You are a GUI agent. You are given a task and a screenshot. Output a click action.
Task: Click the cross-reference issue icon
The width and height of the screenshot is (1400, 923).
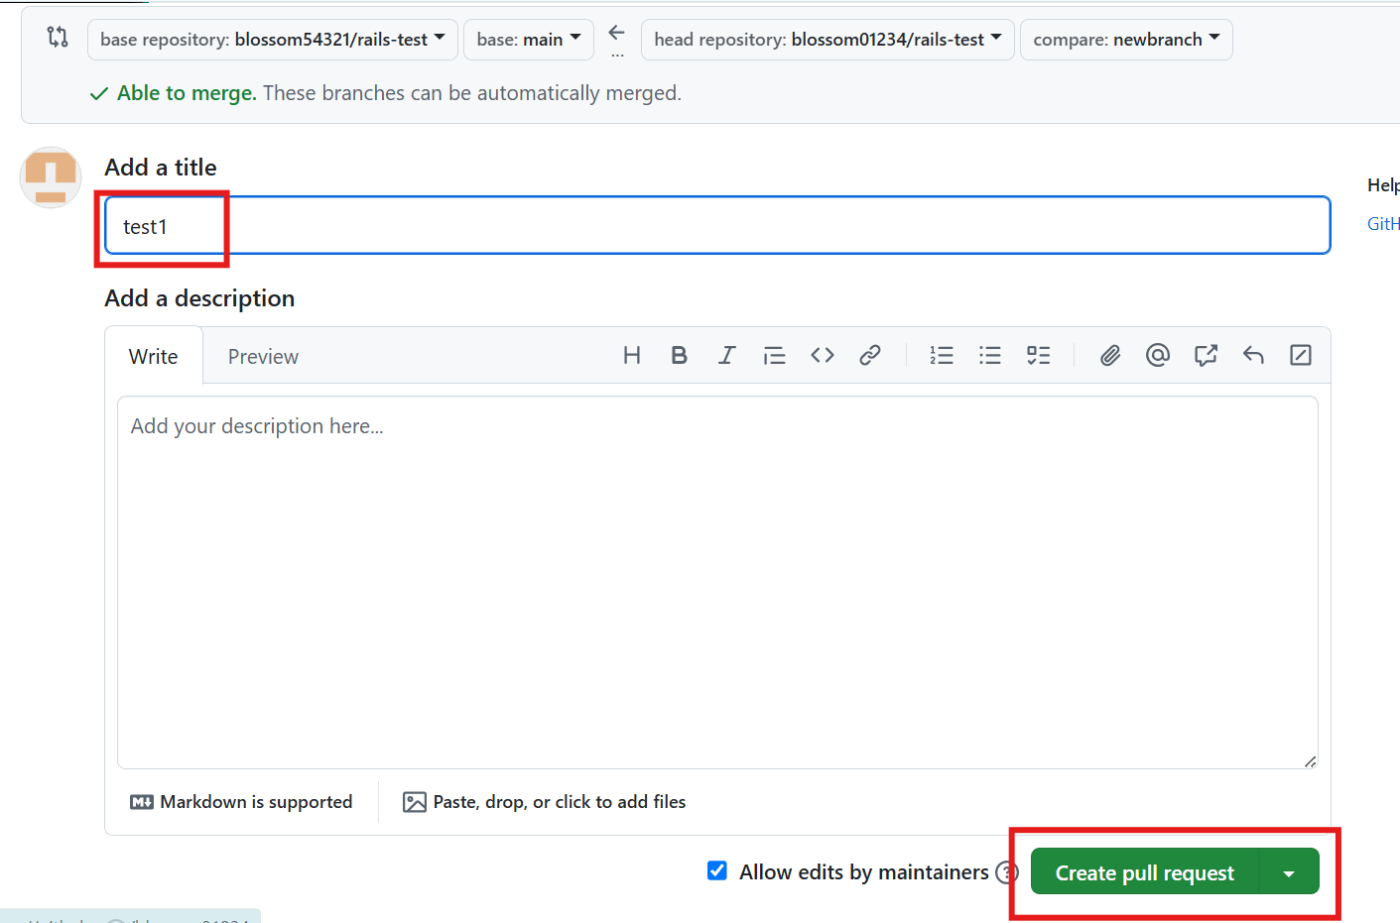coord(1206,355)
